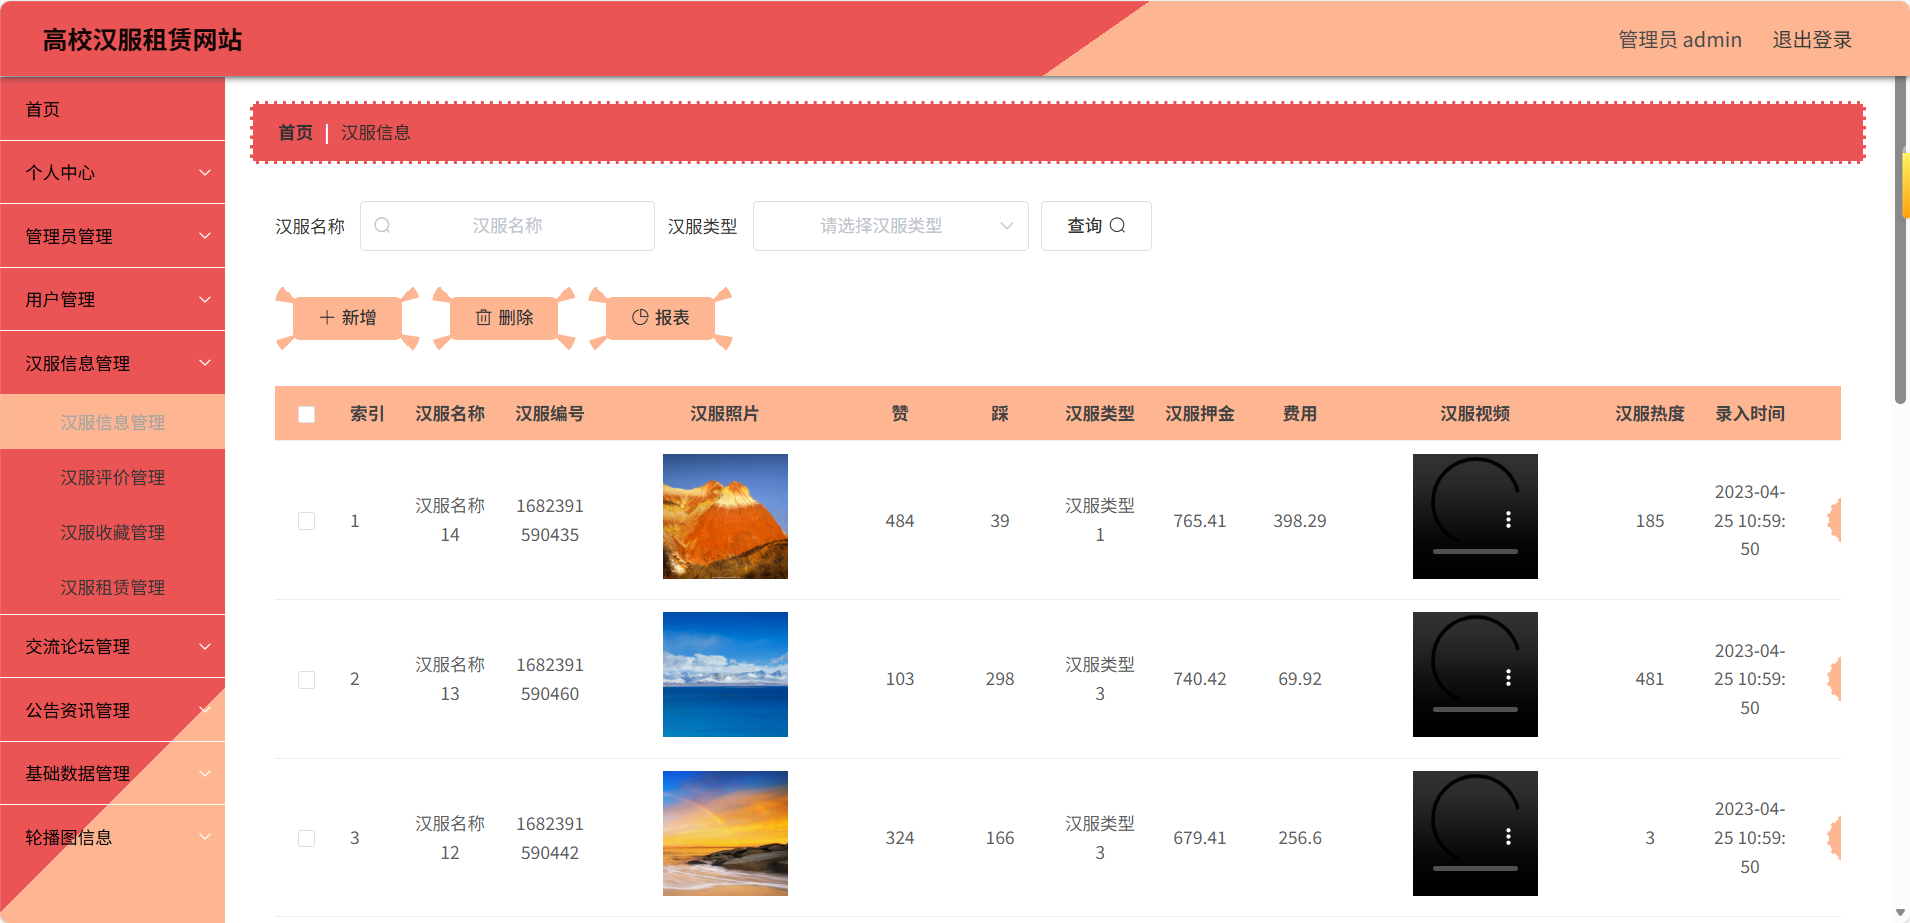Open 汉服评价管理 submenu item

click(x=112, y=477)
